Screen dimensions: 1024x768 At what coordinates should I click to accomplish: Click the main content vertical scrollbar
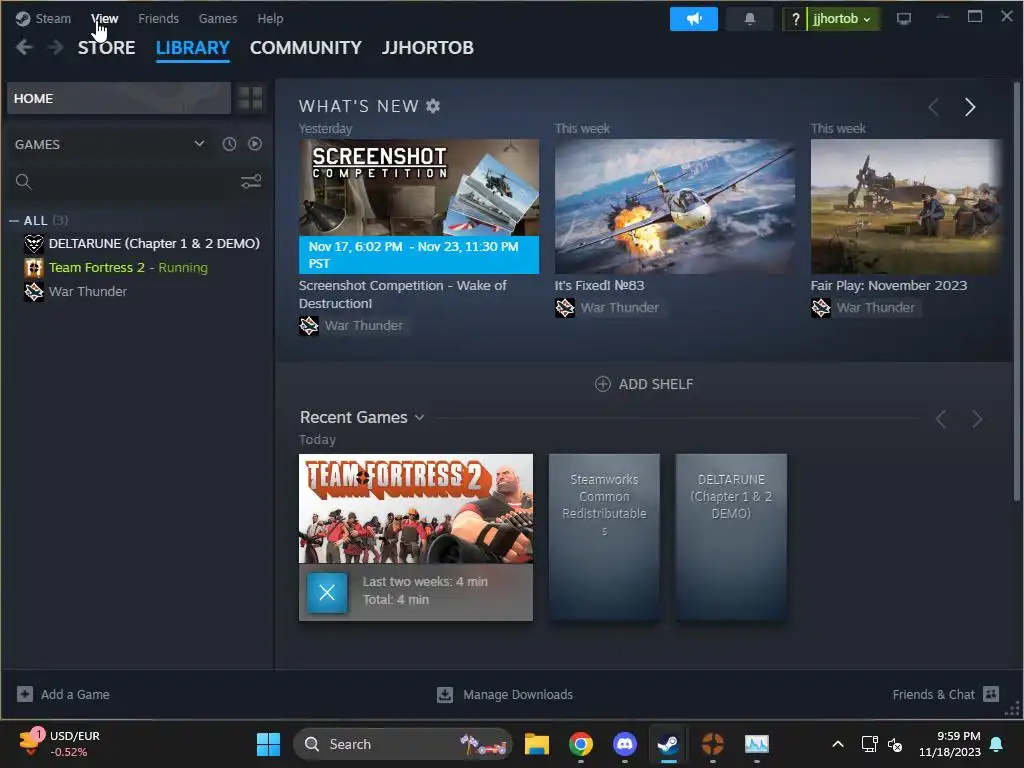pyautogui.click(x=1016, y=291)
